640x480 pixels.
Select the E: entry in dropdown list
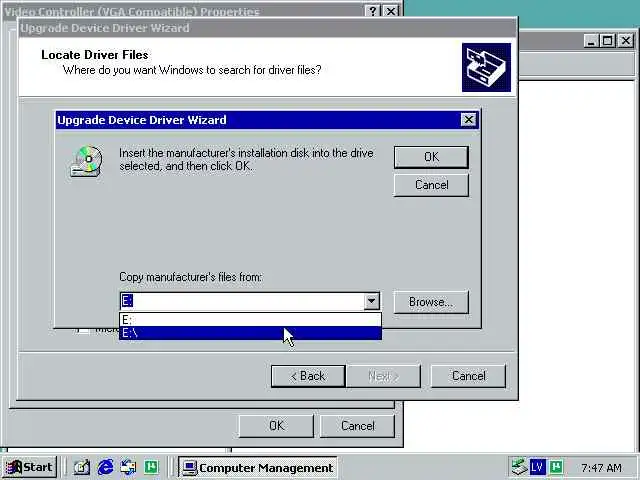click(251, 320)
